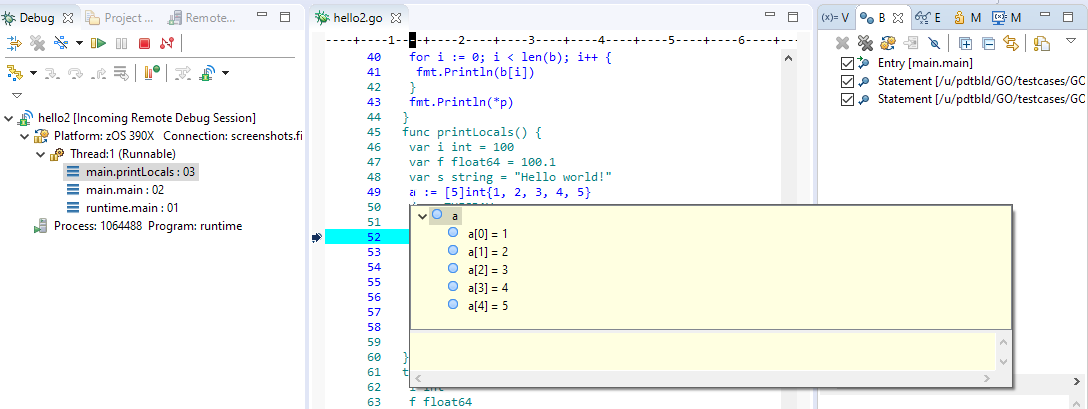This screenshot has height=409, width=1088.
Task: Click current instruction pointer at line 52
Action: pos(317,237)
